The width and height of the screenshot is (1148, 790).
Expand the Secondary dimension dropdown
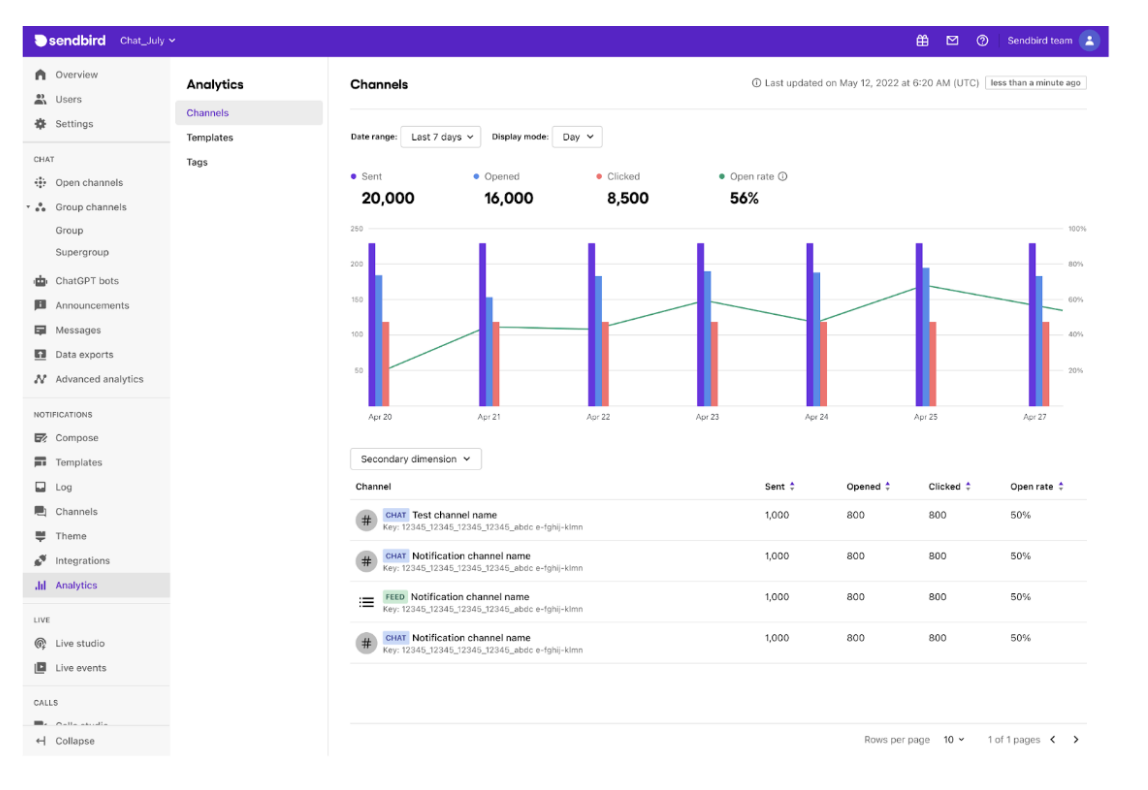[416, 460]
